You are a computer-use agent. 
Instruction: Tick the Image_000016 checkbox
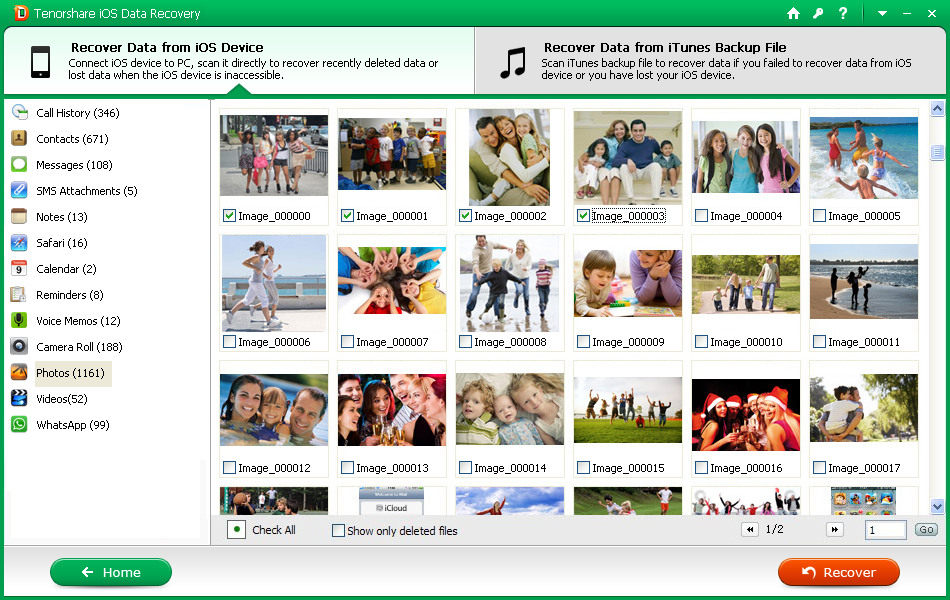pyautogui.click(x=702, y=468)
